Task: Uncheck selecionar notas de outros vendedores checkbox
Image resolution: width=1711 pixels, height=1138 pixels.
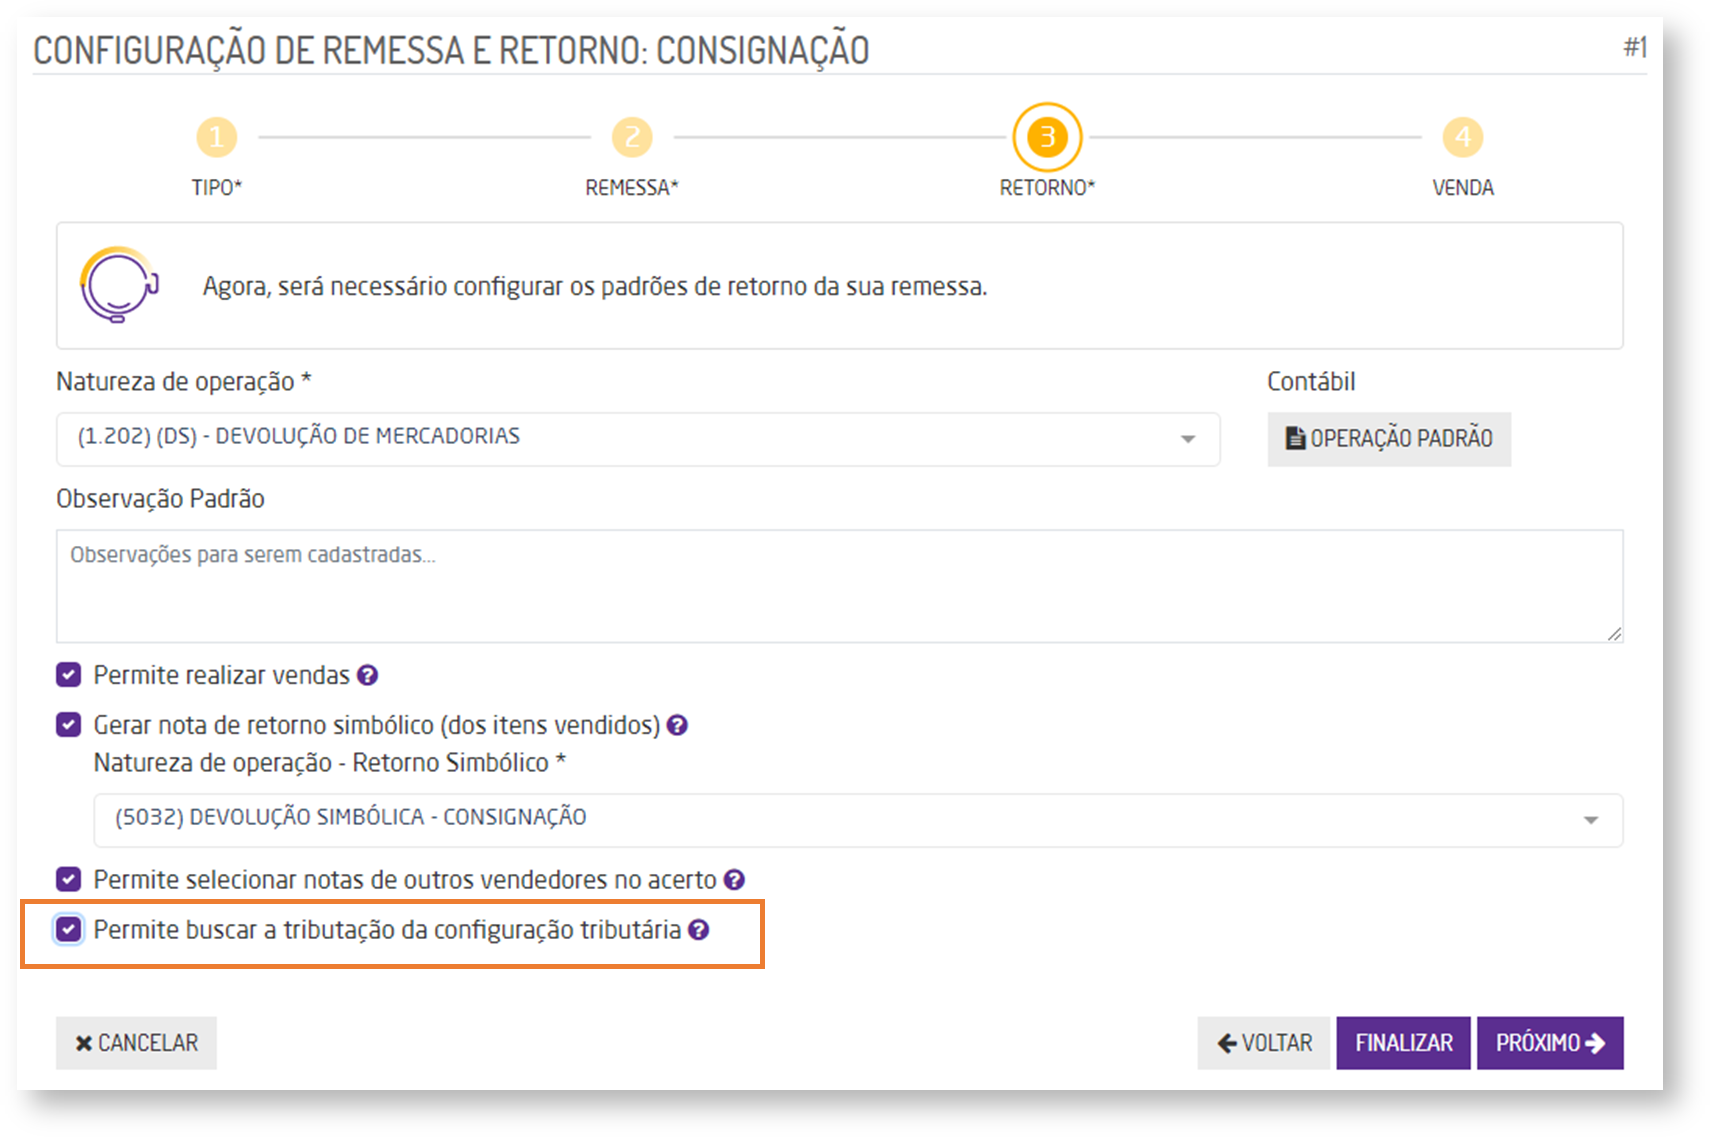Action: point(69,880)
